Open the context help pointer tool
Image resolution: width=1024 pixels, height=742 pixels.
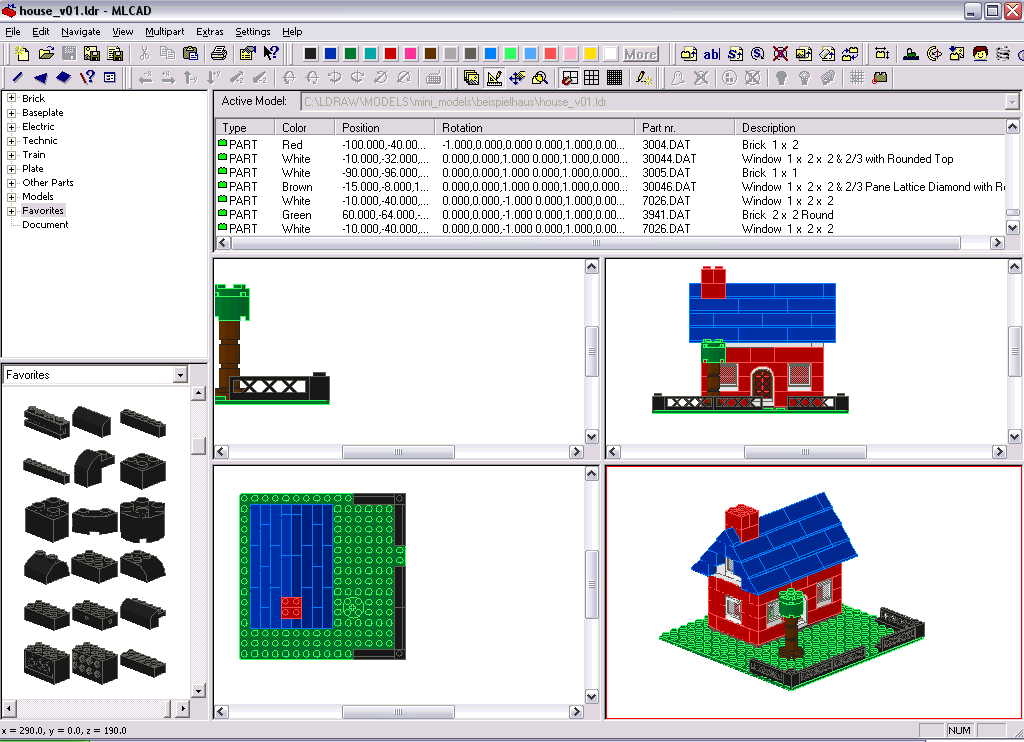click(271, 54)
